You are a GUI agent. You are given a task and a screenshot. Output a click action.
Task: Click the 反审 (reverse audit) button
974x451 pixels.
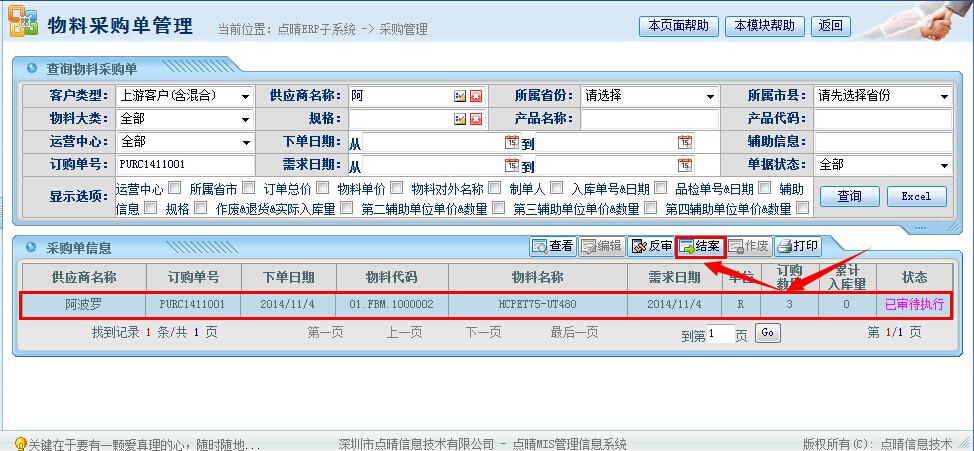tap(651, 246)
